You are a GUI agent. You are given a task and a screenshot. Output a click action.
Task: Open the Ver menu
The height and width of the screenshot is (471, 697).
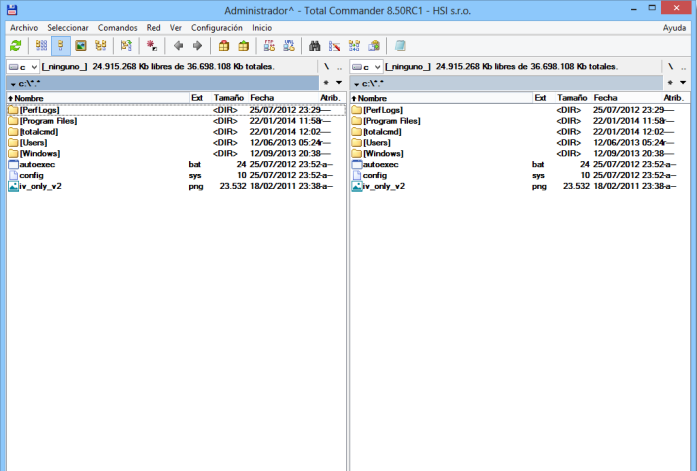point(176,28)
